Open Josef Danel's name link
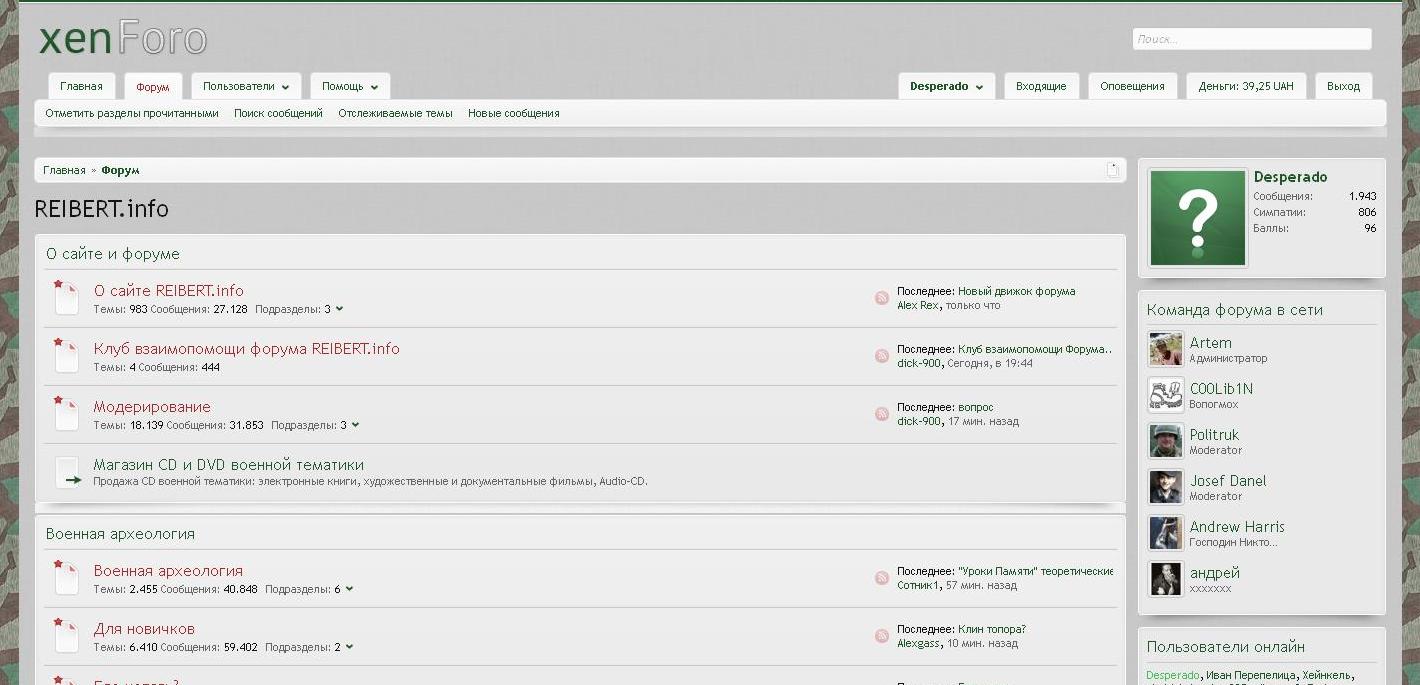This screenshot has height=685, width=1420. click(x=1228, y=481)
